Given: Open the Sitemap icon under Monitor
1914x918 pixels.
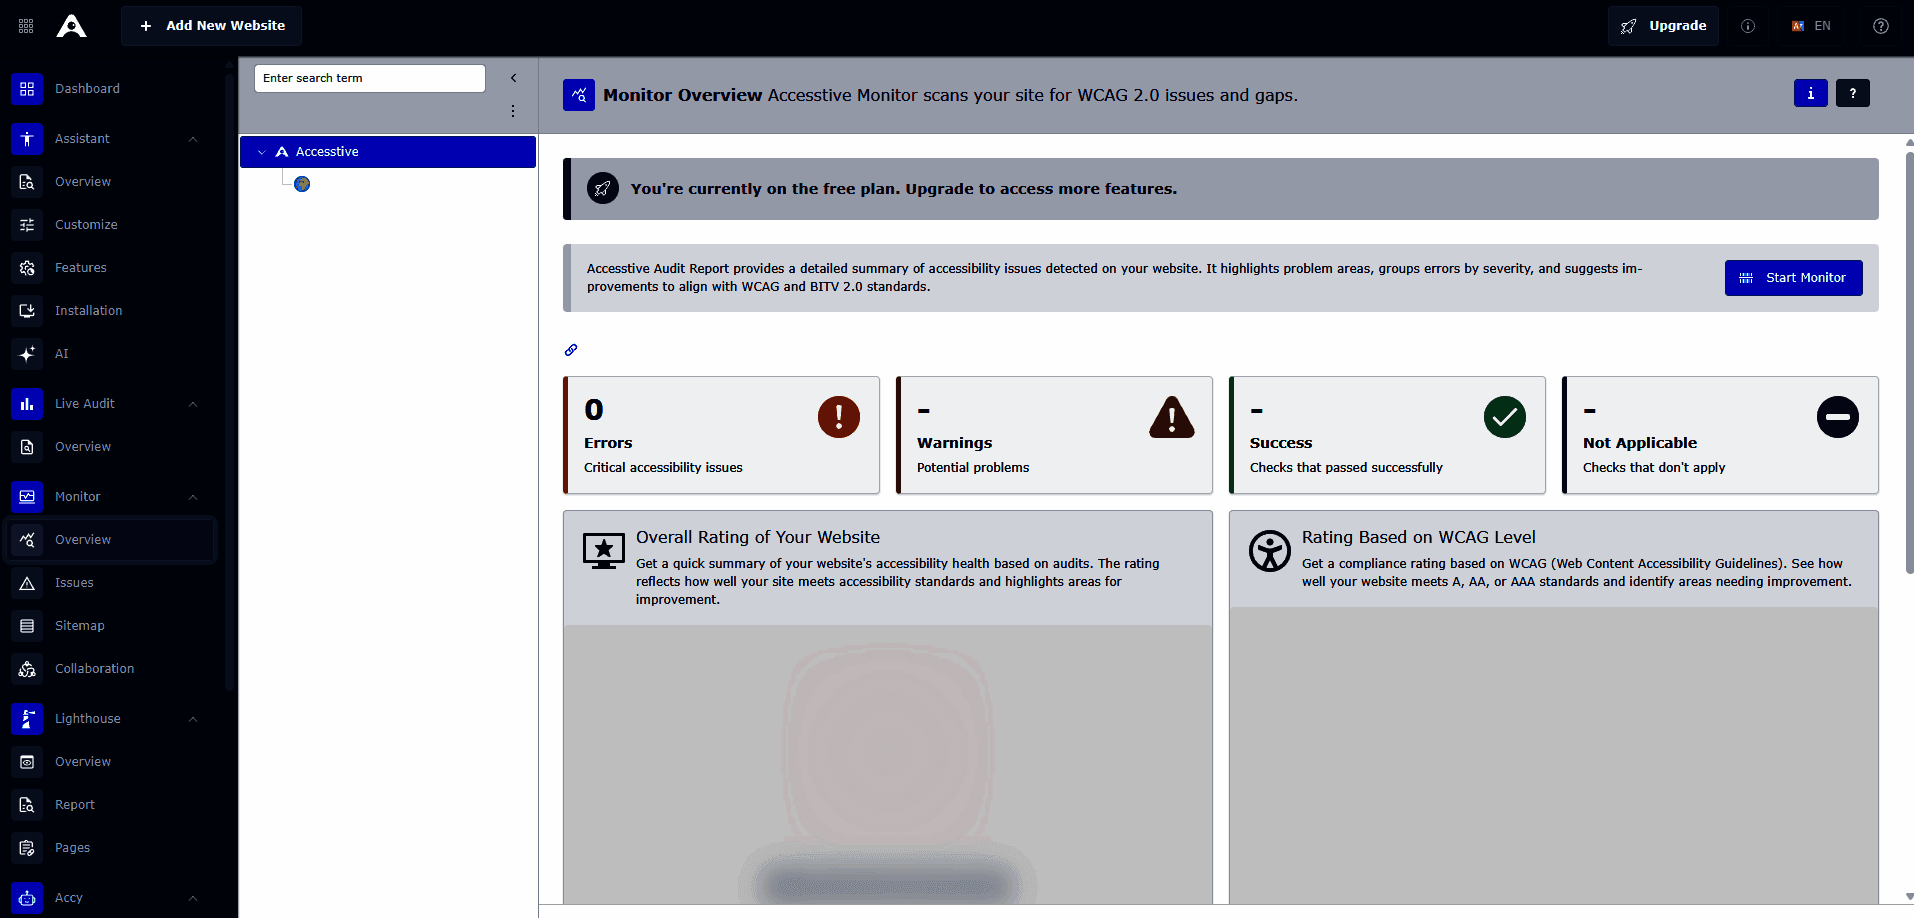Looking at the screenshot, I should (26, 625).
